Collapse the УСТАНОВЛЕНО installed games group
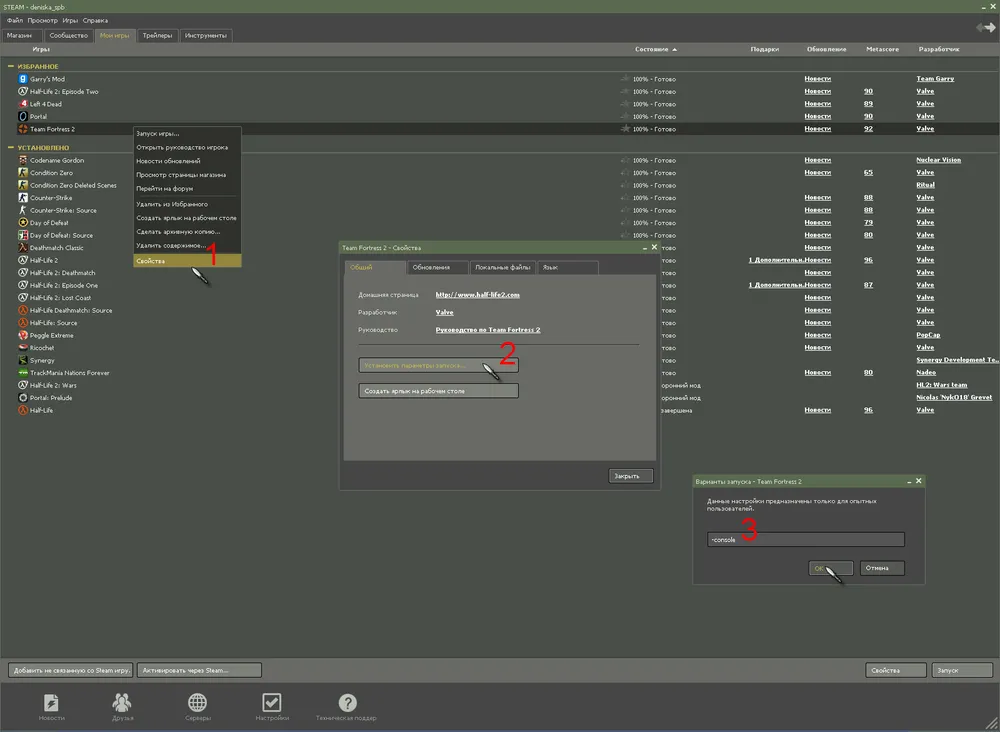1000x732 pixels. 11,148
